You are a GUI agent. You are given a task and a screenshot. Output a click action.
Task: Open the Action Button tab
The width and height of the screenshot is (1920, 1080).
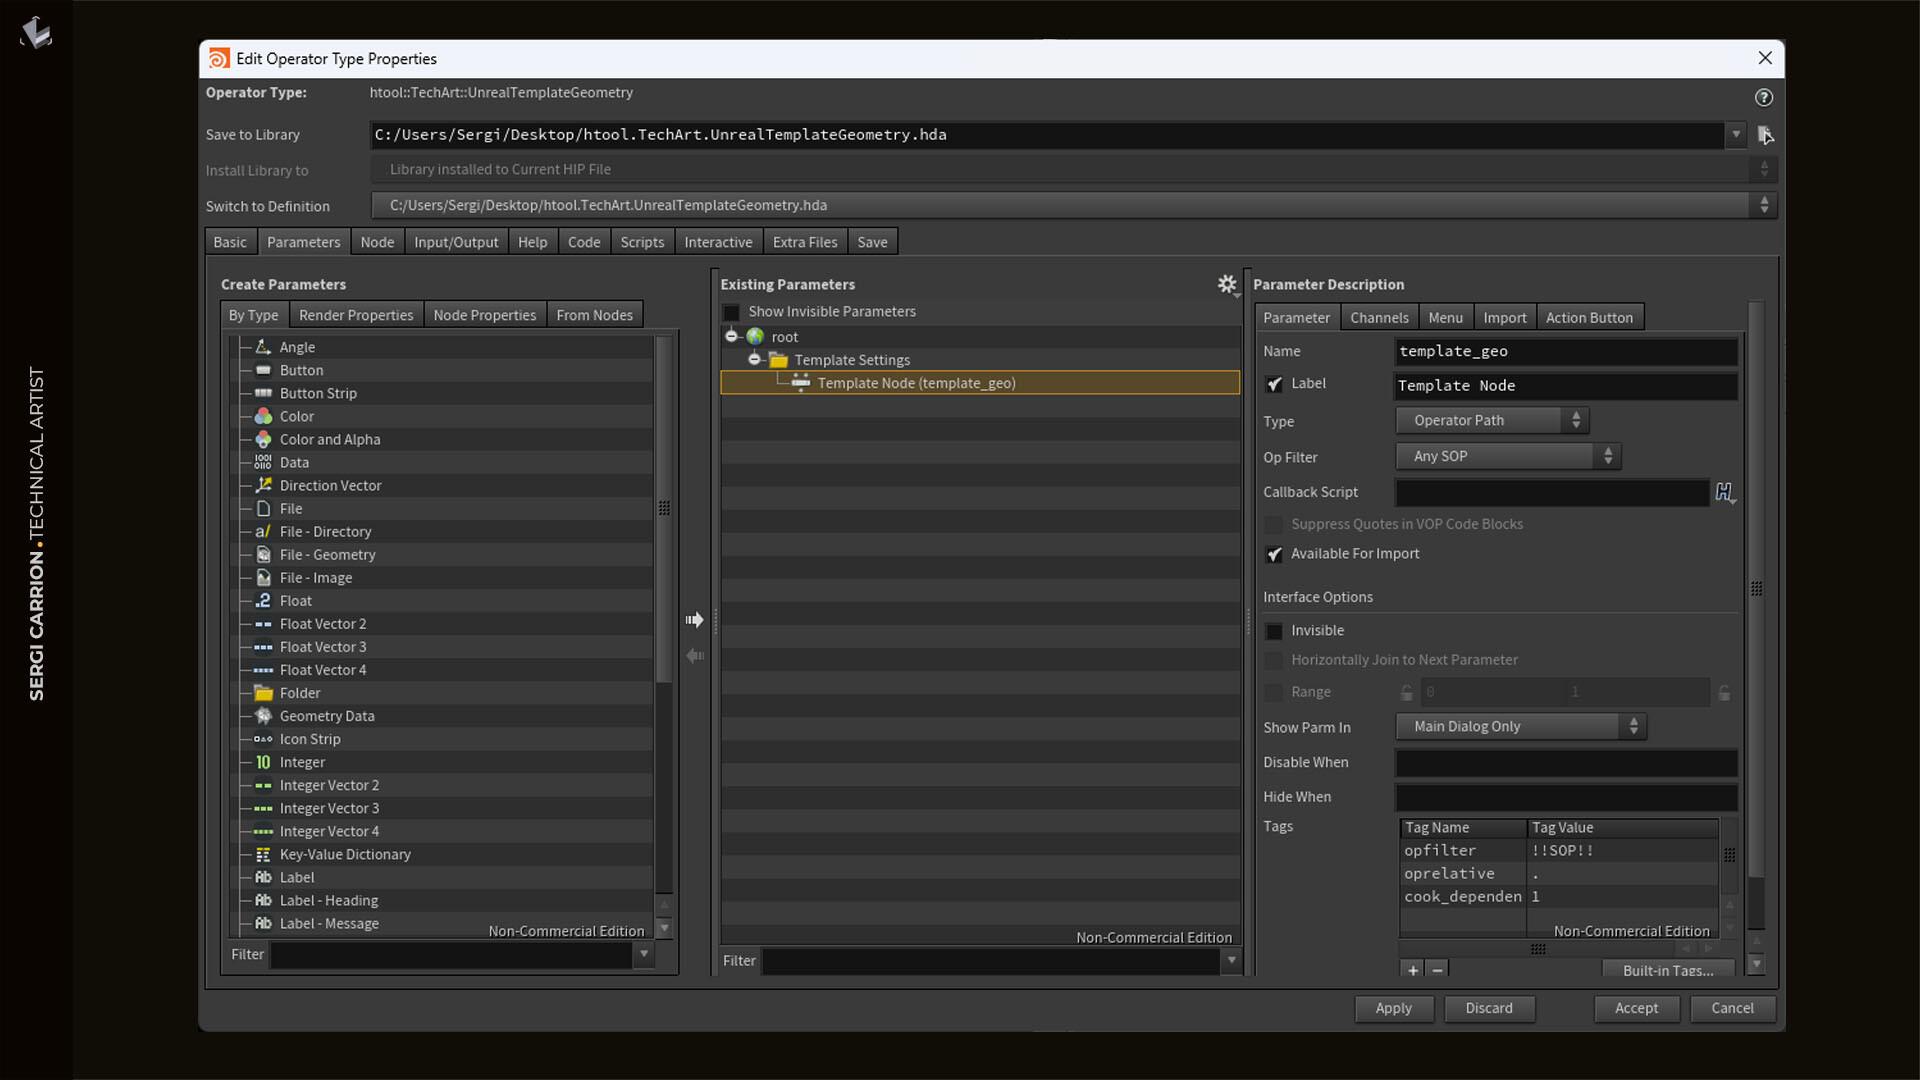coord(1588,318)
